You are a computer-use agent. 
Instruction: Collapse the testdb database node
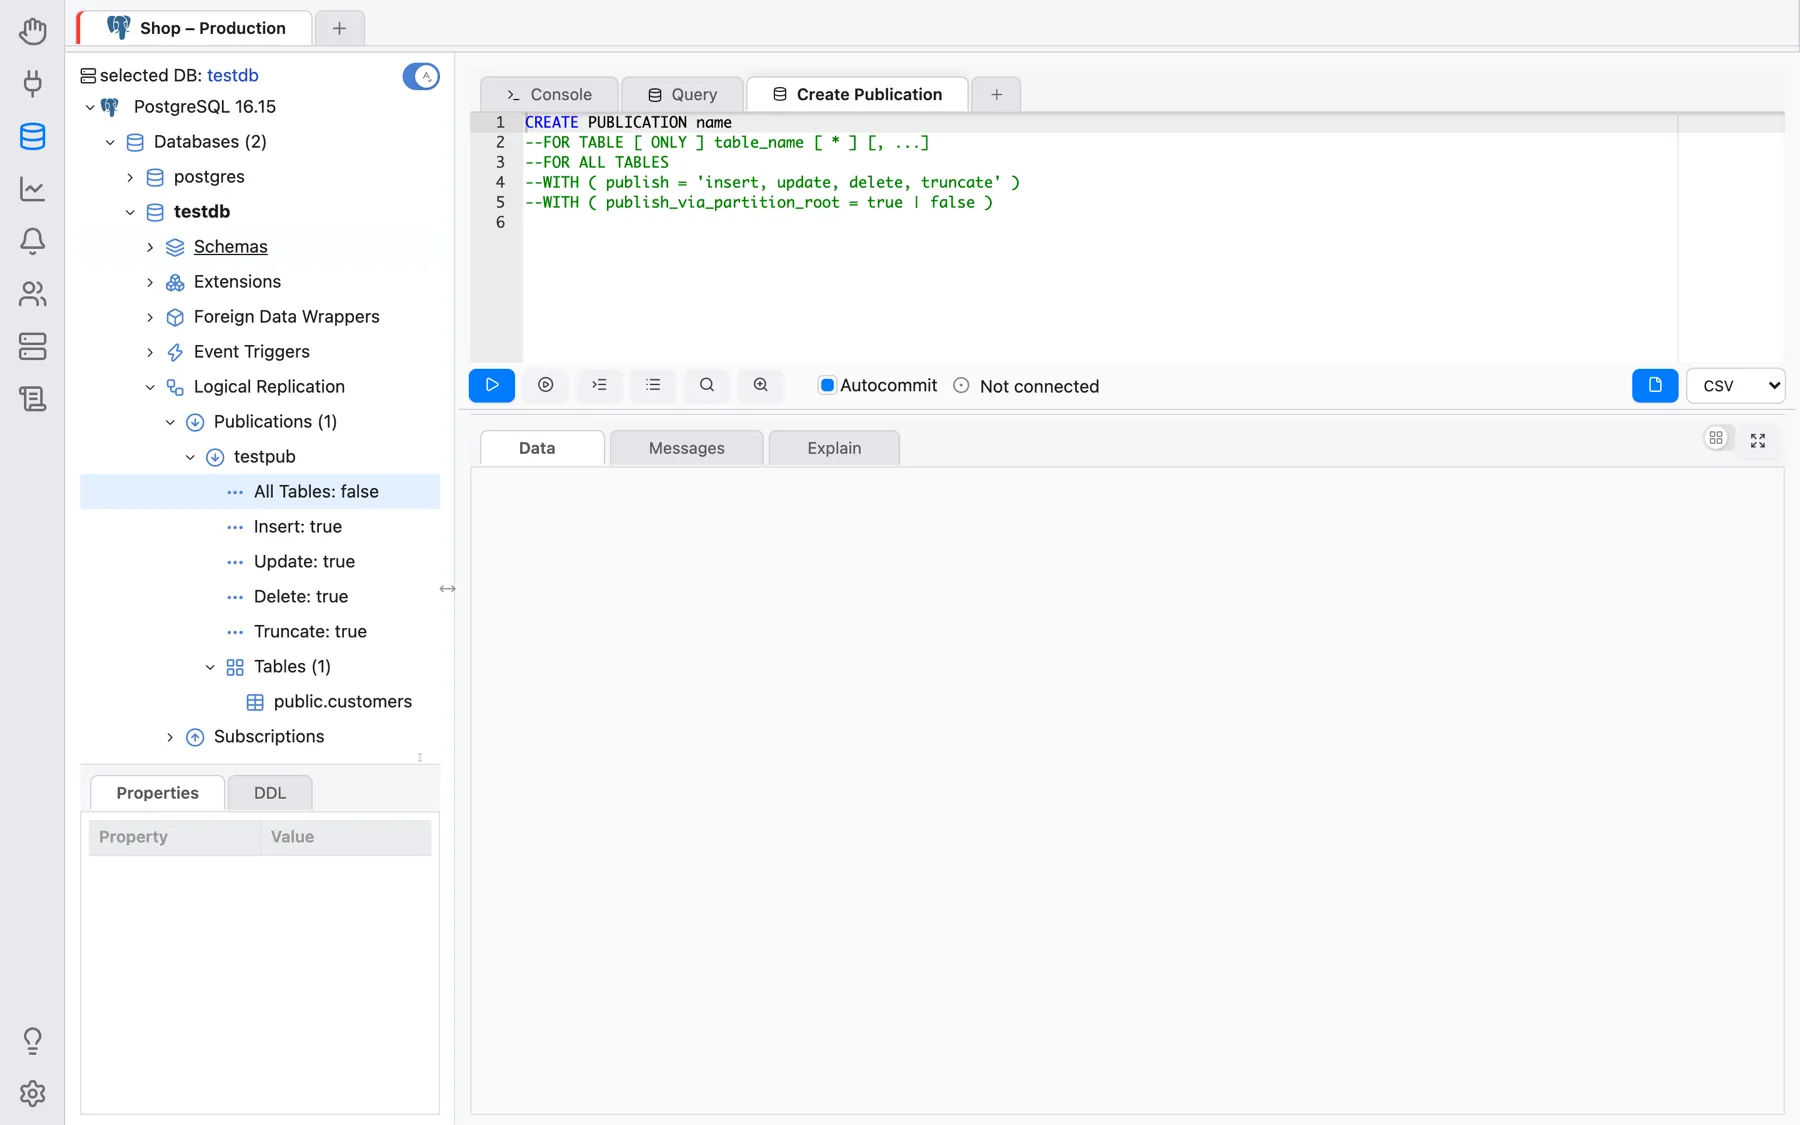coord(130,212)
